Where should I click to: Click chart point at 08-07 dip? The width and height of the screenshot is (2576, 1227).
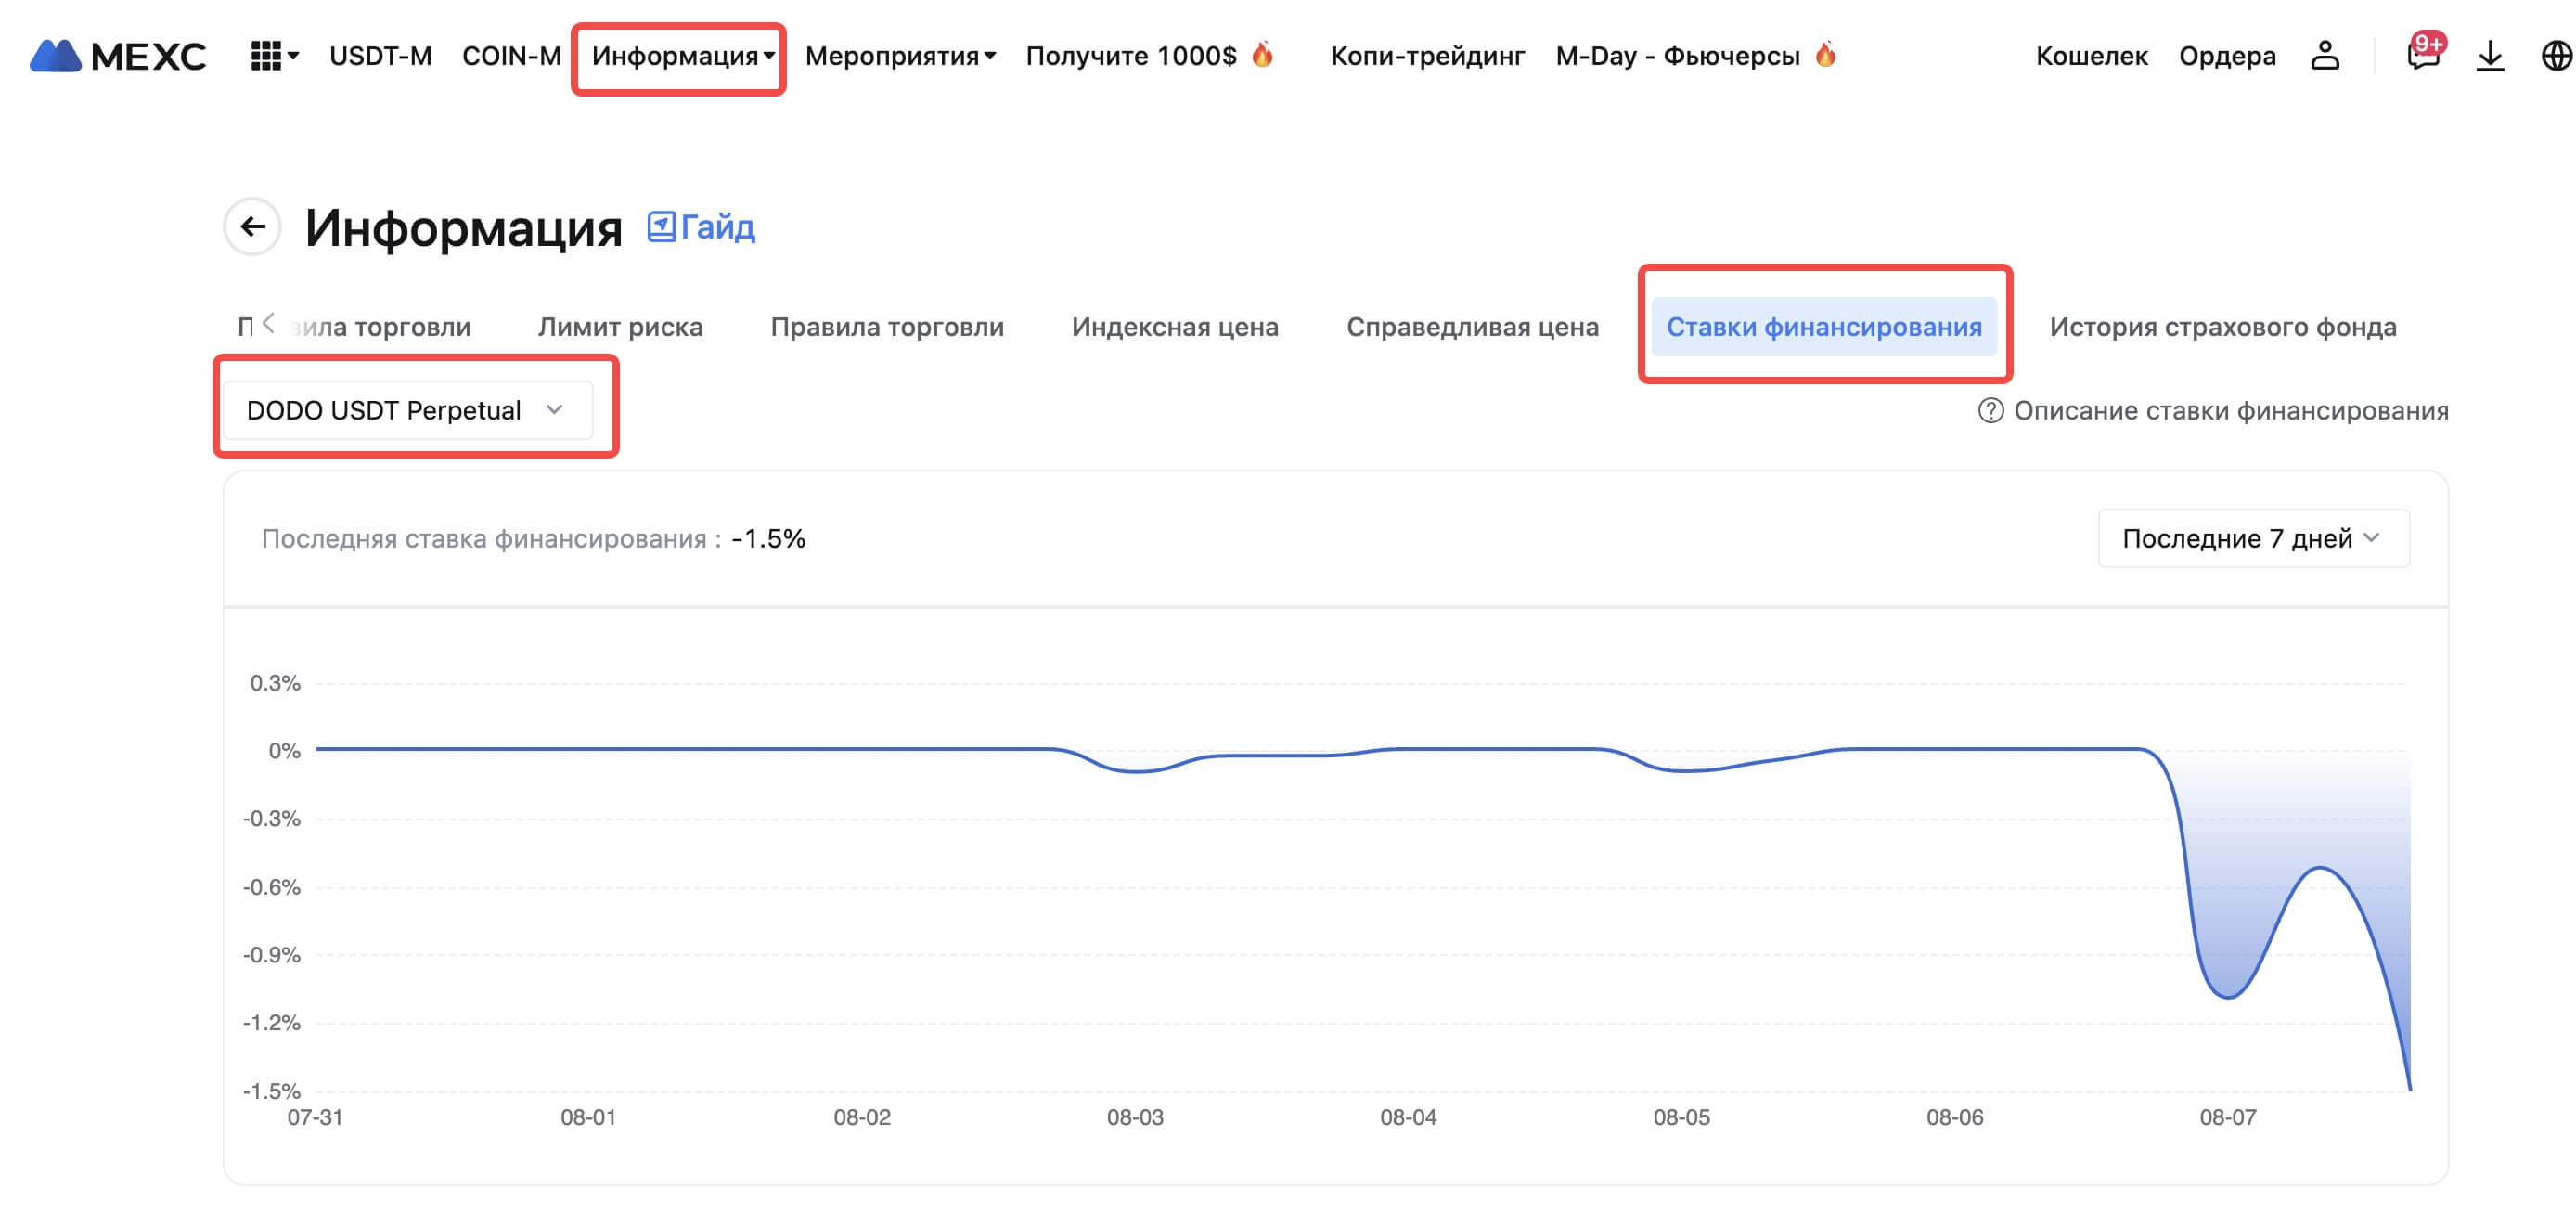tap(2228, 997)
